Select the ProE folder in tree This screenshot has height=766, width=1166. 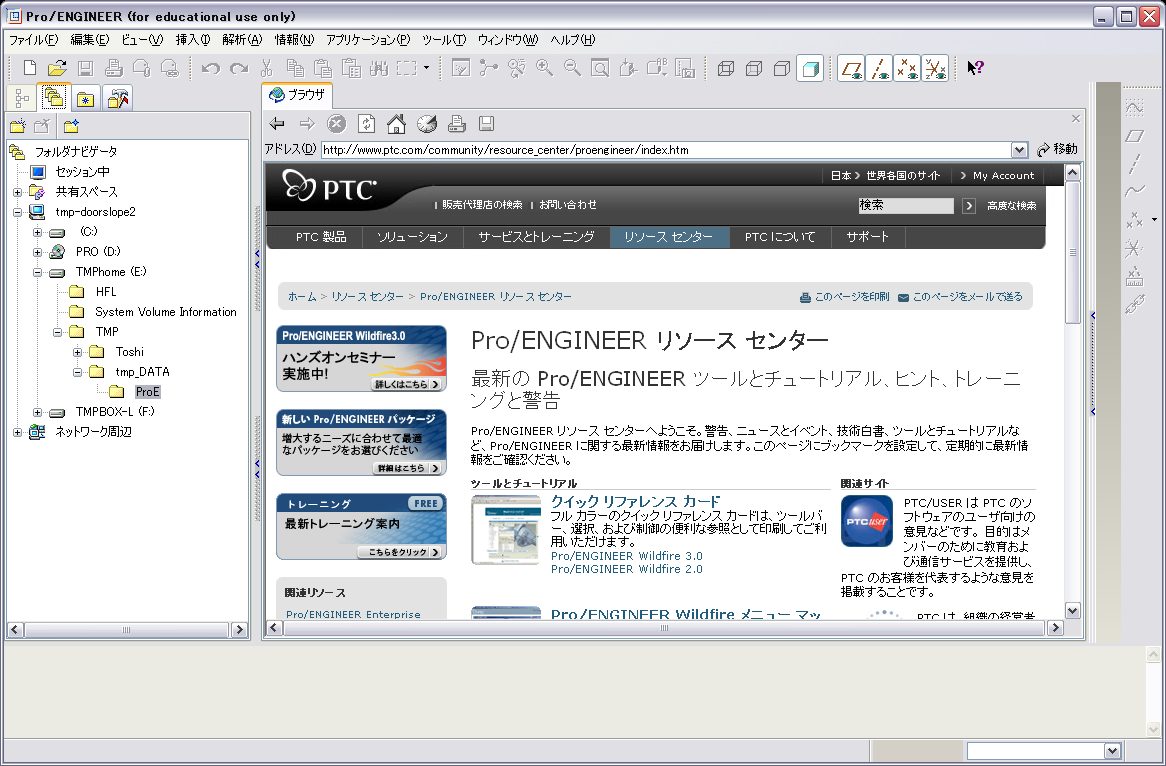click(147, 392)
